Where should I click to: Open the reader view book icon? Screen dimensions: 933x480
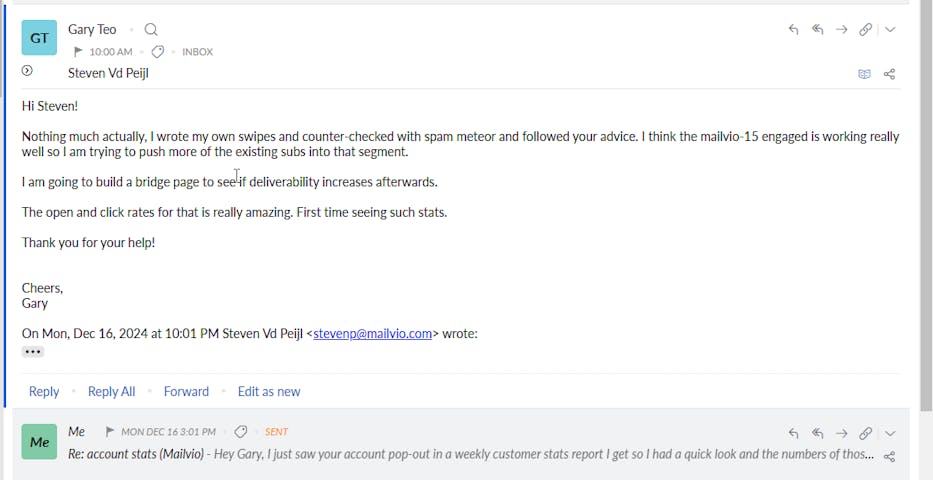pos(864,74)
